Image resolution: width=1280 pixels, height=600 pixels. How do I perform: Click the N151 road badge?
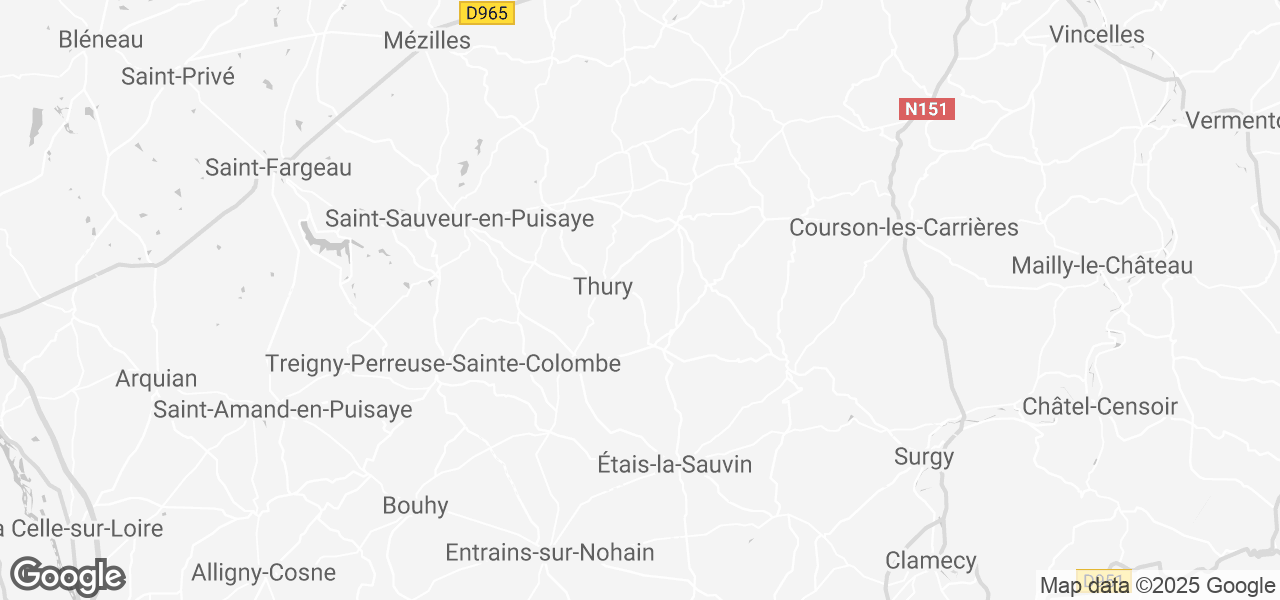927,109
